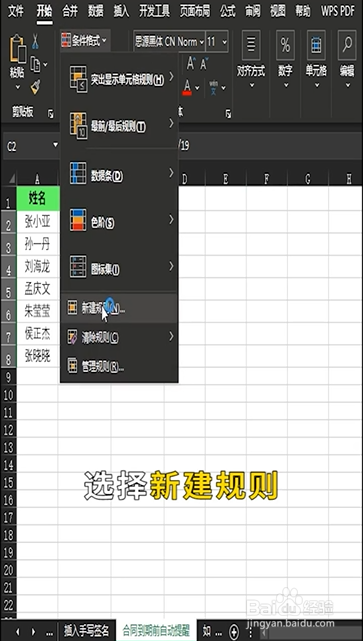This screenshot has height=641, width=363.
Task: Select the Format Painter brush icon
Action: [36, 87]
